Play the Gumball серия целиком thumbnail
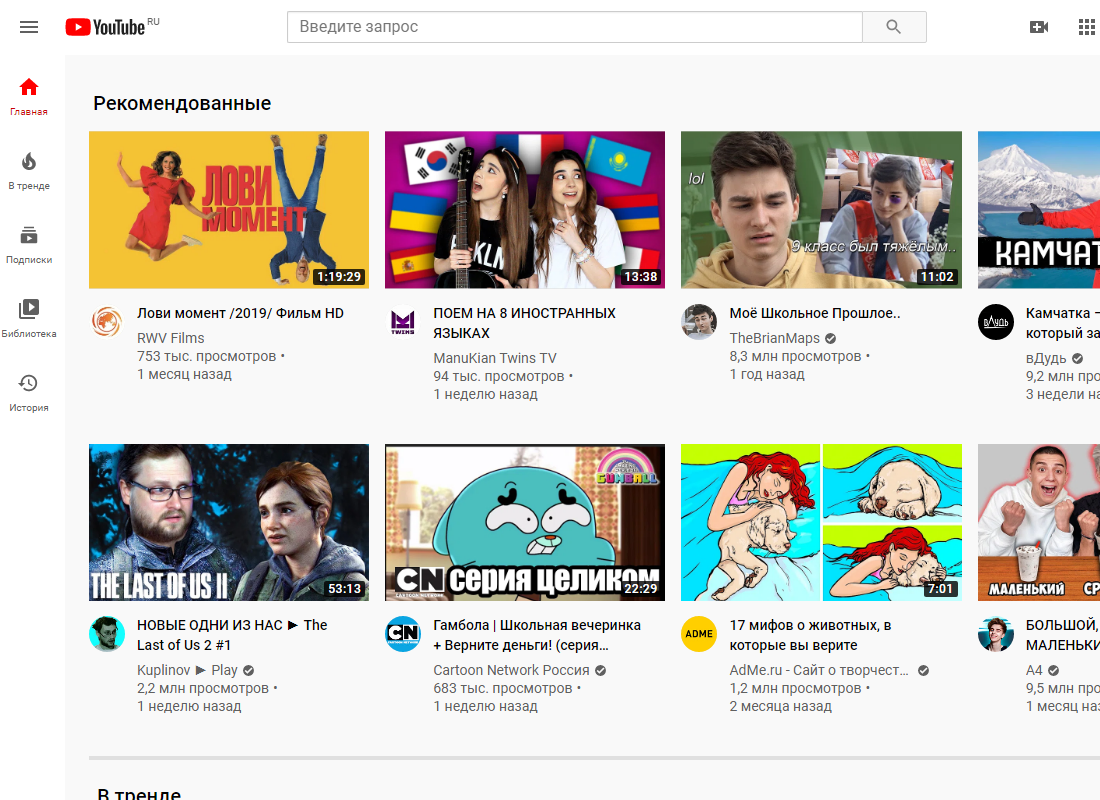 [x=525, y=522]
